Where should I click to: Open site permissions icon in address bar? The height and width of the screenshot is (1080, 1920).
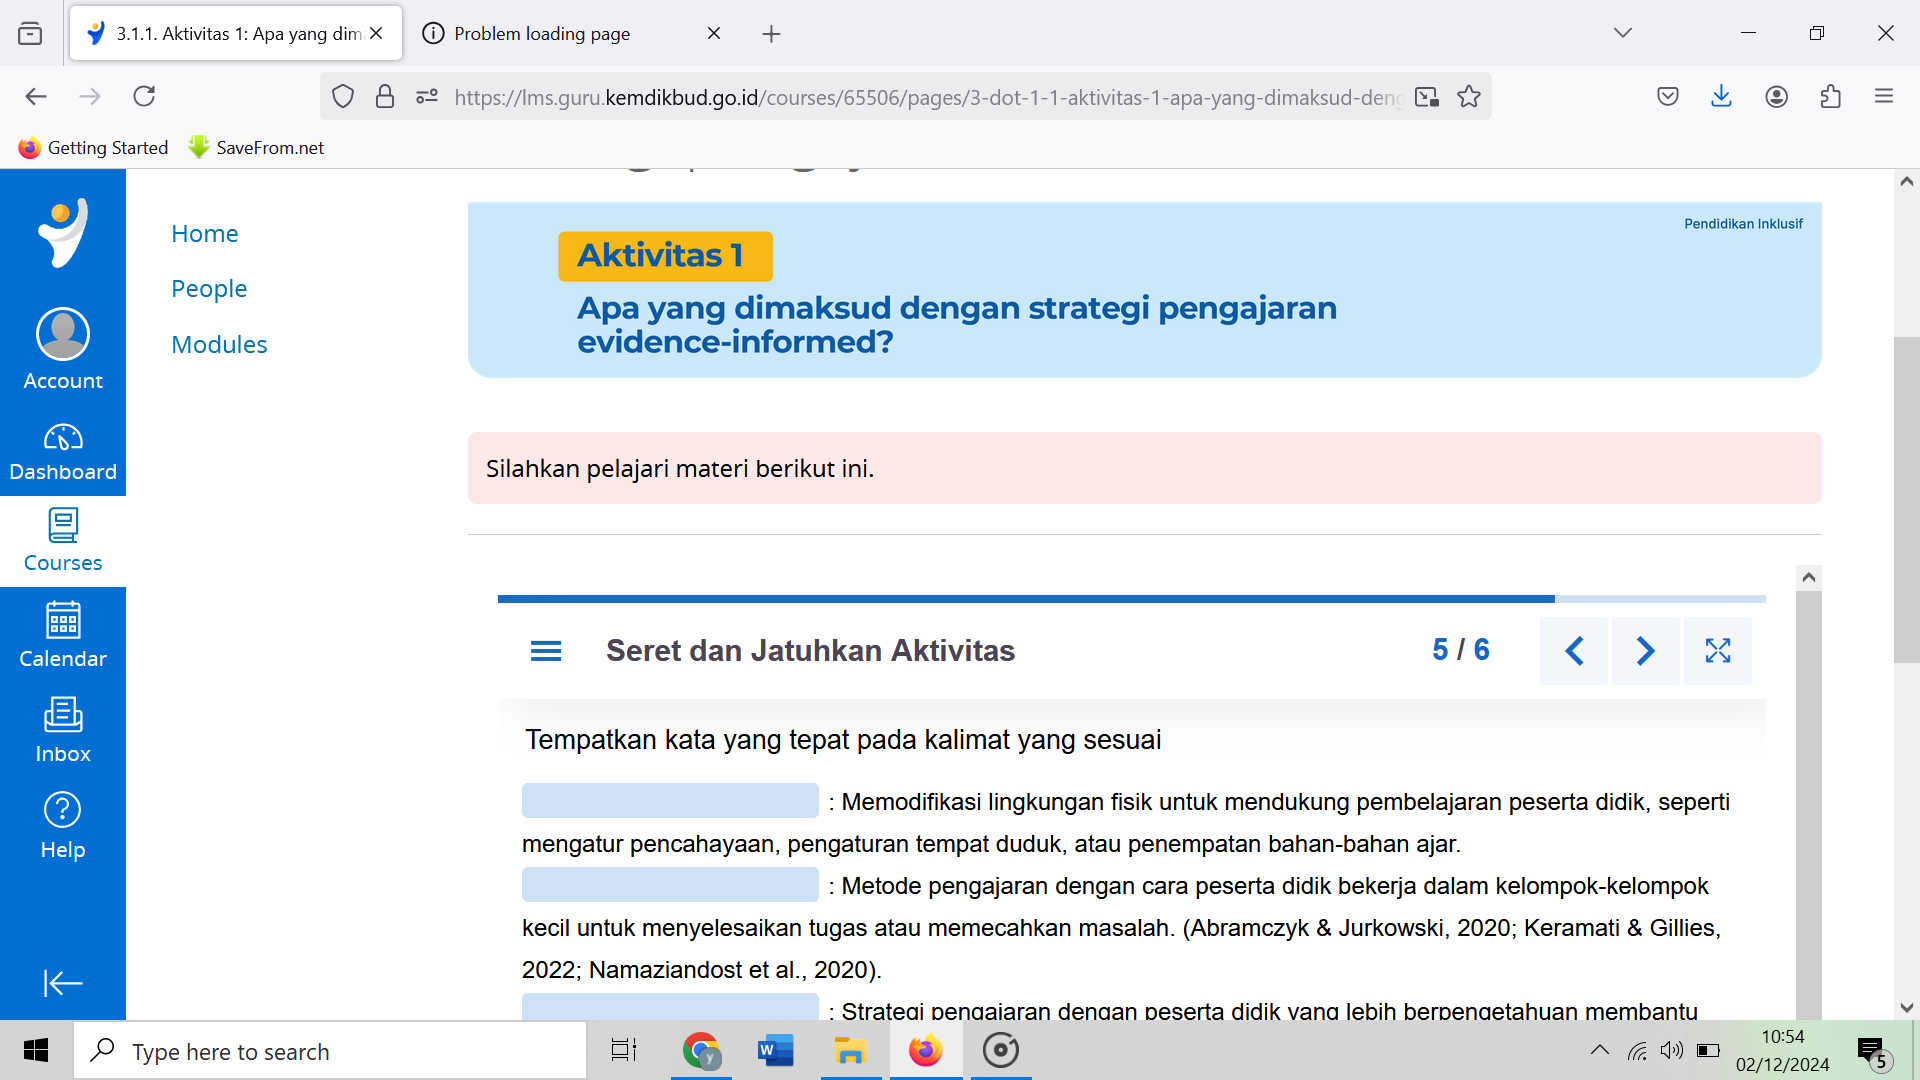(427, 96)
